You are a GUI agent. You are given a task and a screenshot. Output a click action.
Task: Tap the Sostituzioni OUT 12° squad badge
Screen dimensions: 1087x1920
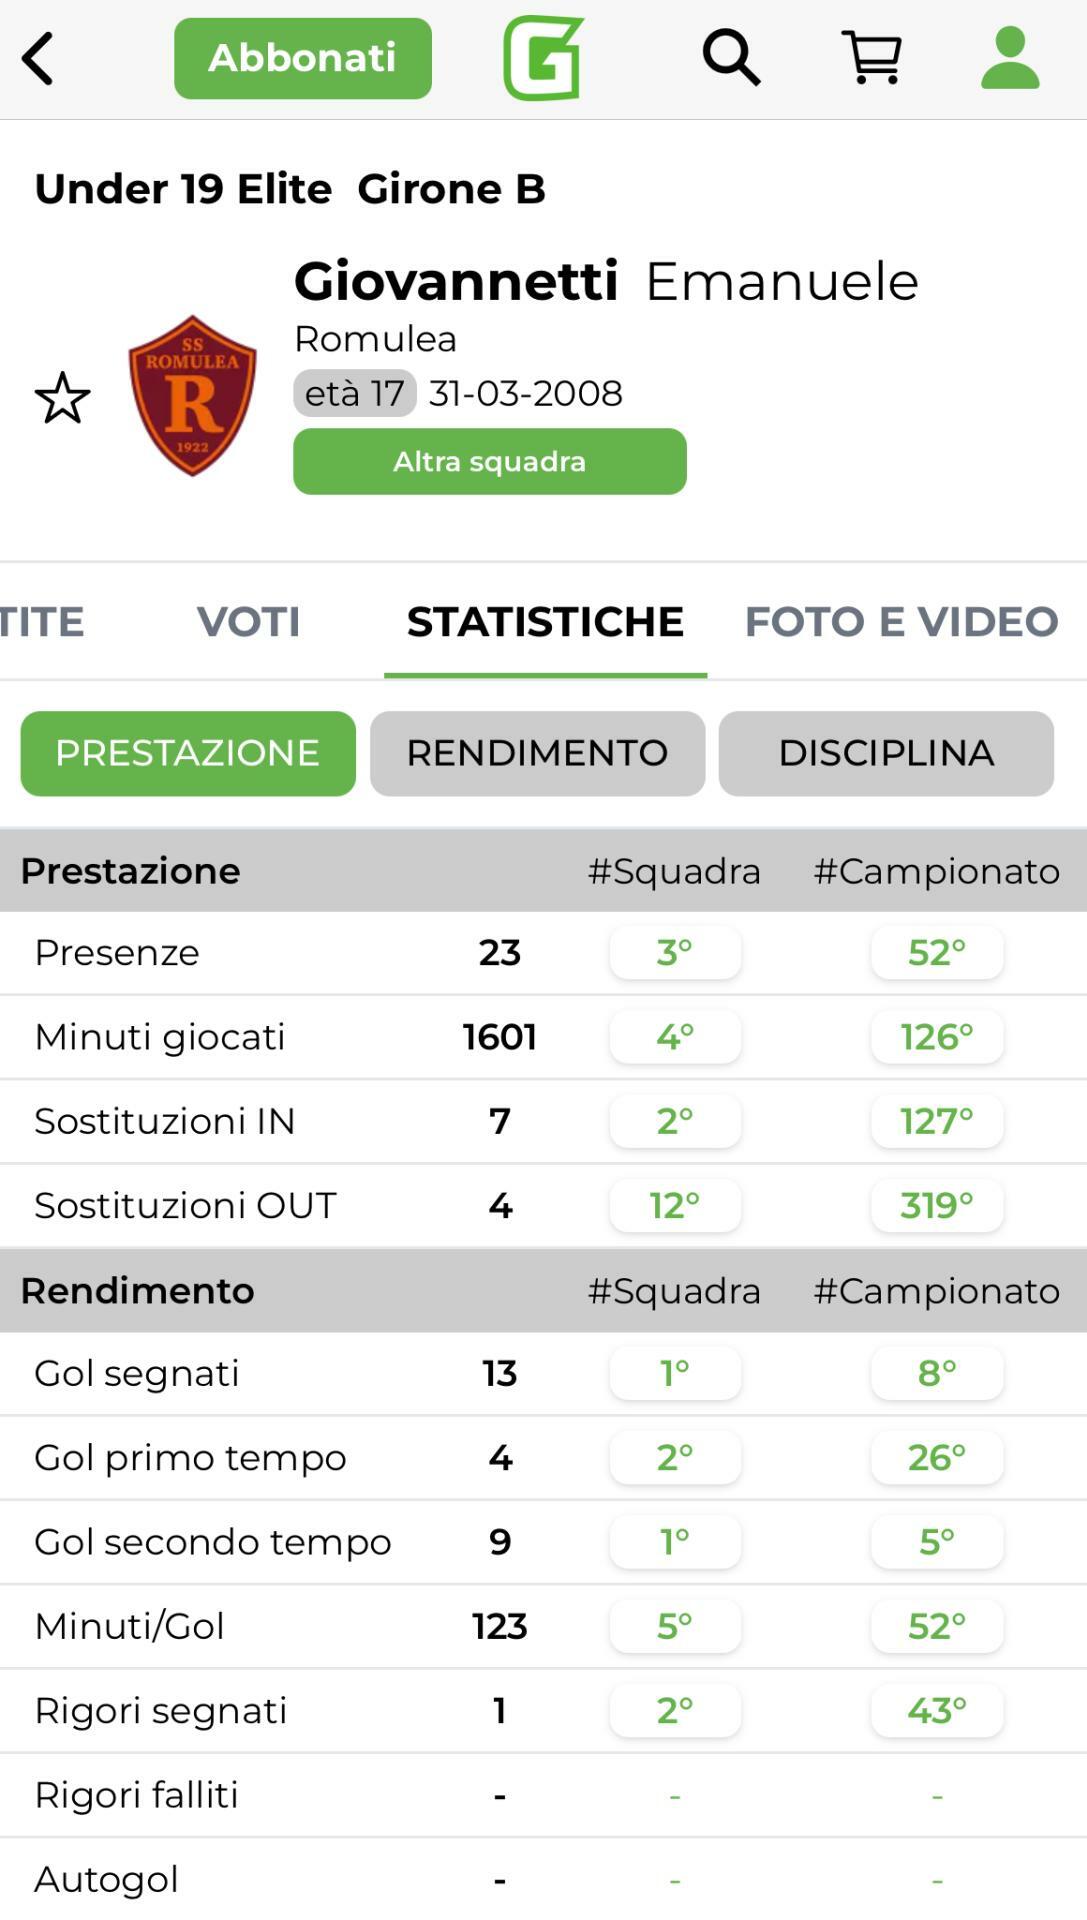pos(675,1205)
